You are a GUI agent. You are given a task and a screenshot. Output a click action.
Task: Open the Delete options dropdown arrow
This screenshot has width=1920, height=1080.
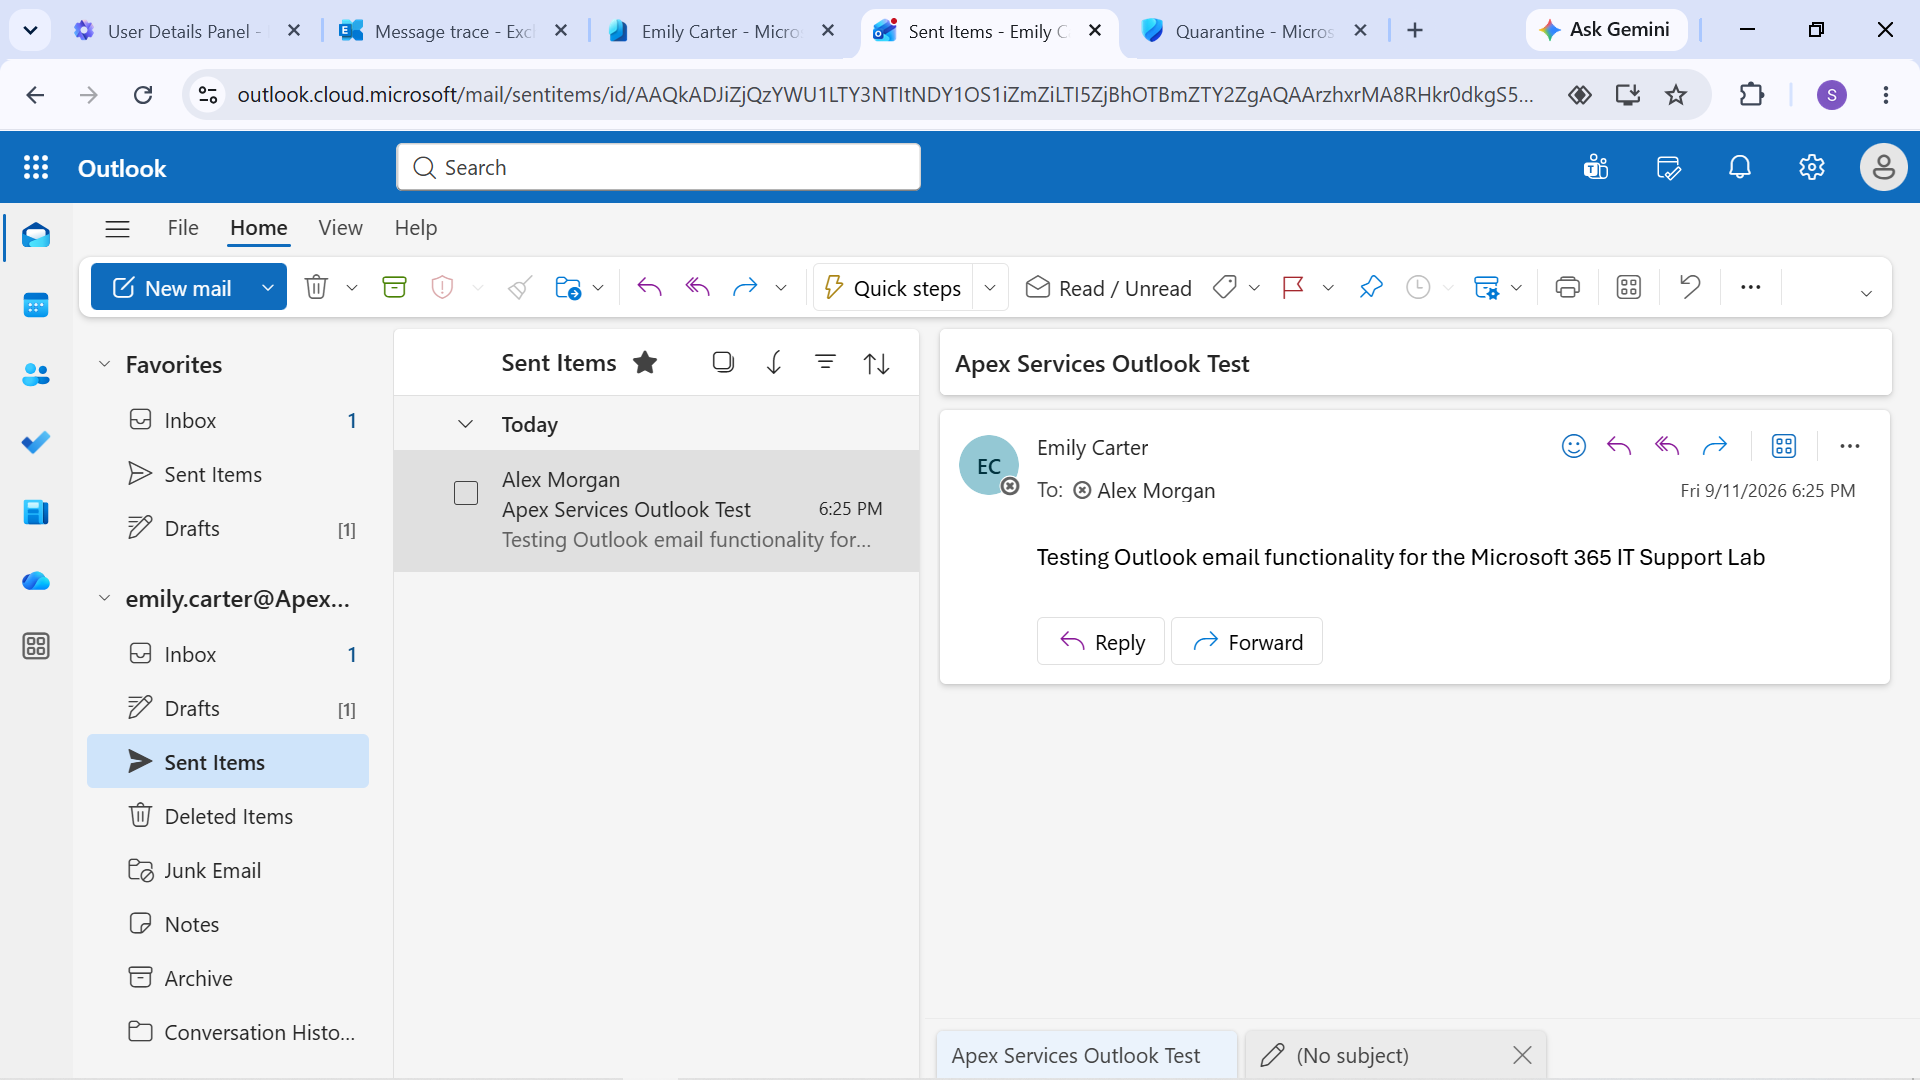(x=352, y=288)
